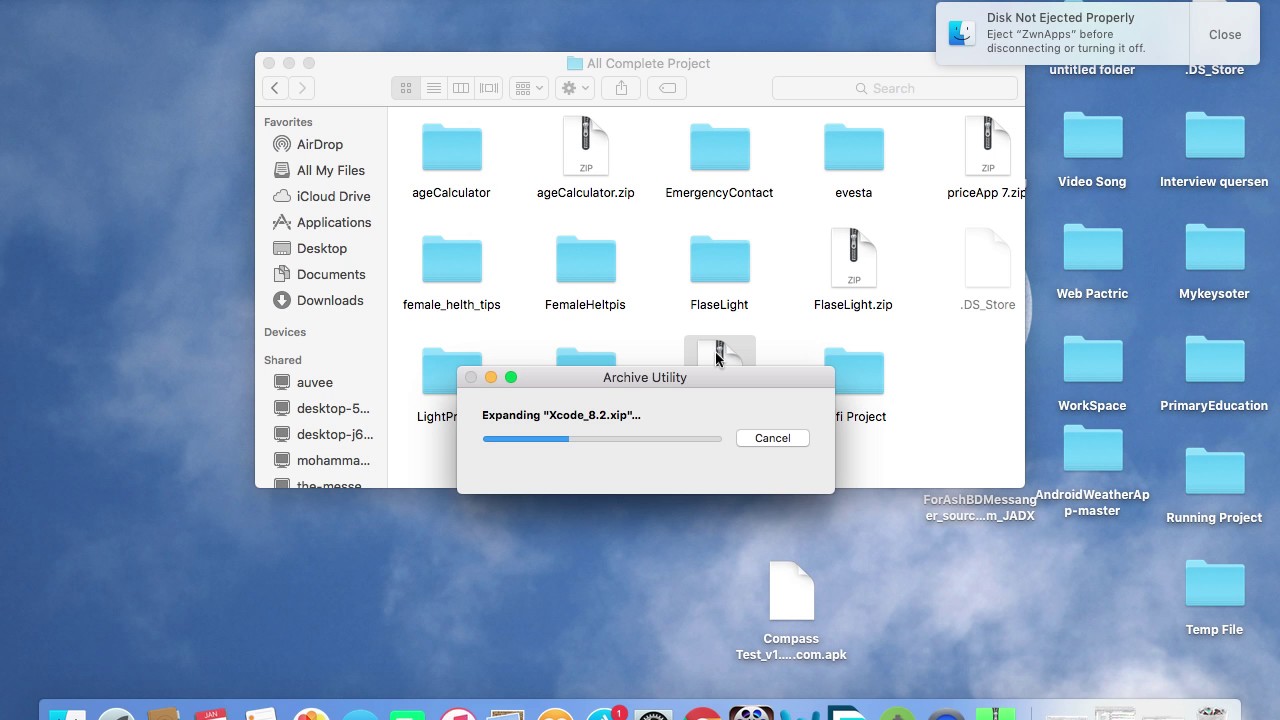
Task: Select PrimaryEducation desktop folder
Action: [1214, 359]
